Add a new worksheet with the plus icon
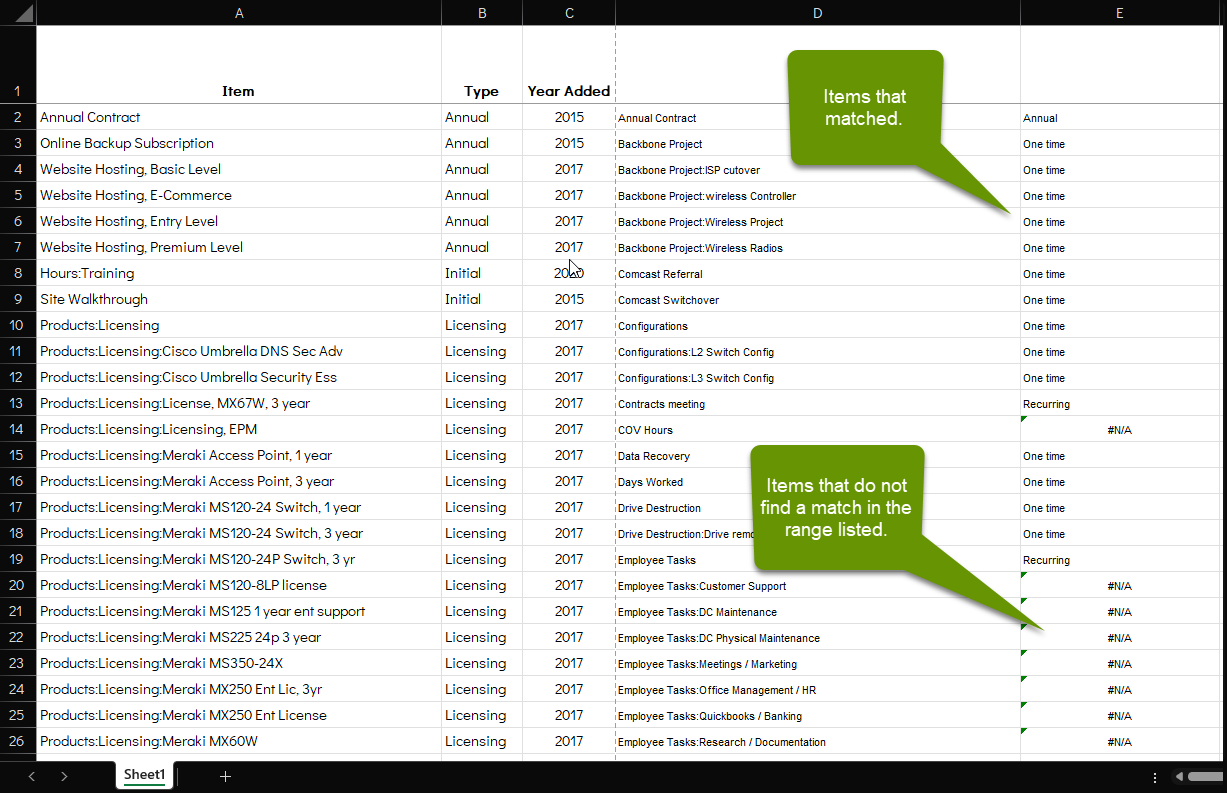 [225, 775]
